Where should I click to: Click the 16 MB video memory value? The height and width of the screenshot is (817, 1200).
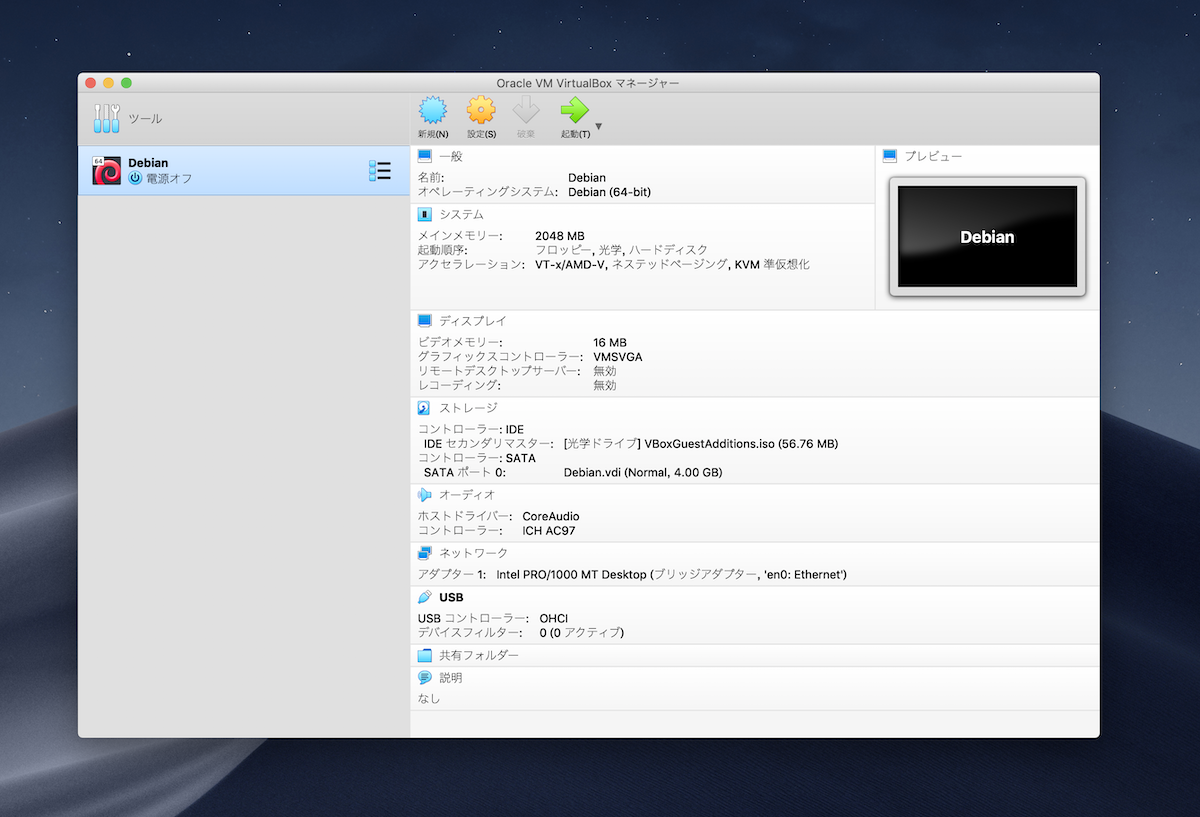(x=610, y=343)
